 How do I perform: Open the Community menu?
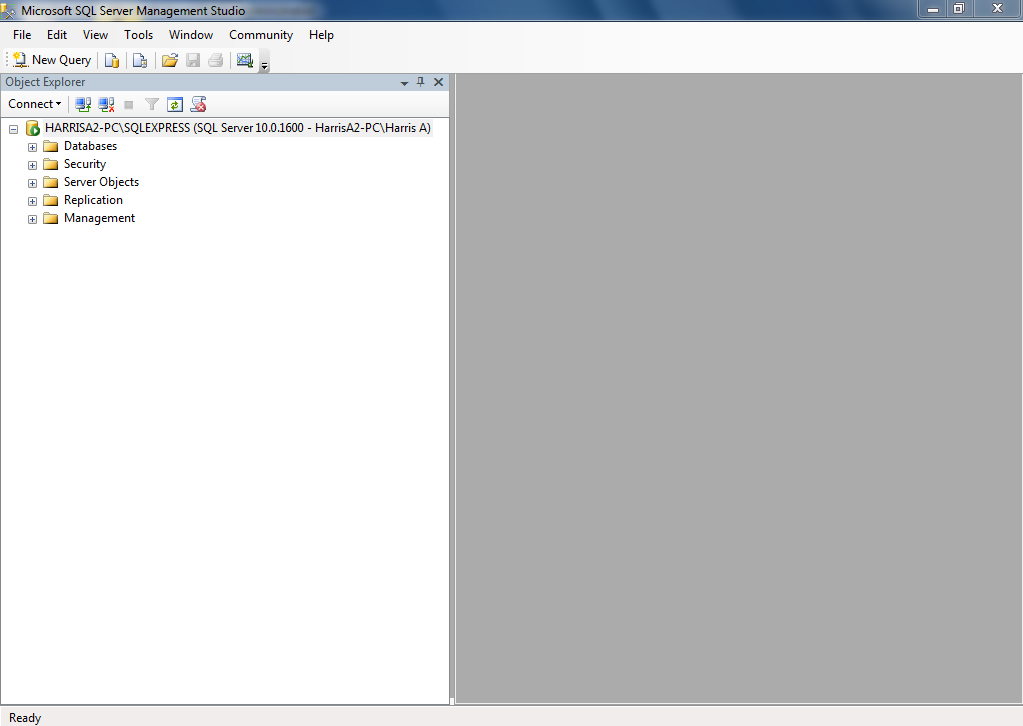(x=260, y=34)
